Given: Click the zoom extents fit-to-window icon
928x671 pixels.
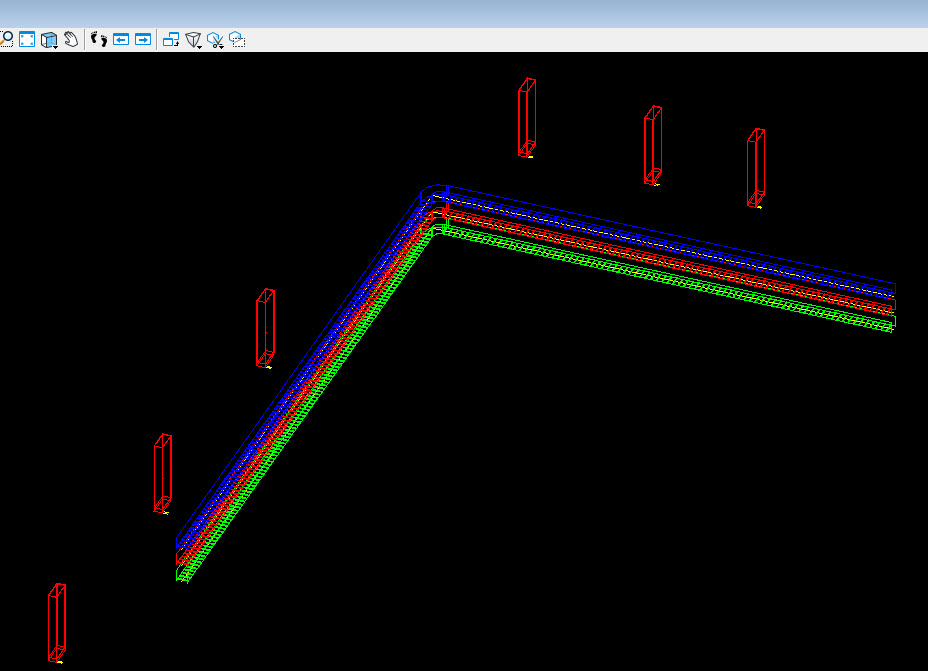Looking at the screenshot, I should coord(27,40).
